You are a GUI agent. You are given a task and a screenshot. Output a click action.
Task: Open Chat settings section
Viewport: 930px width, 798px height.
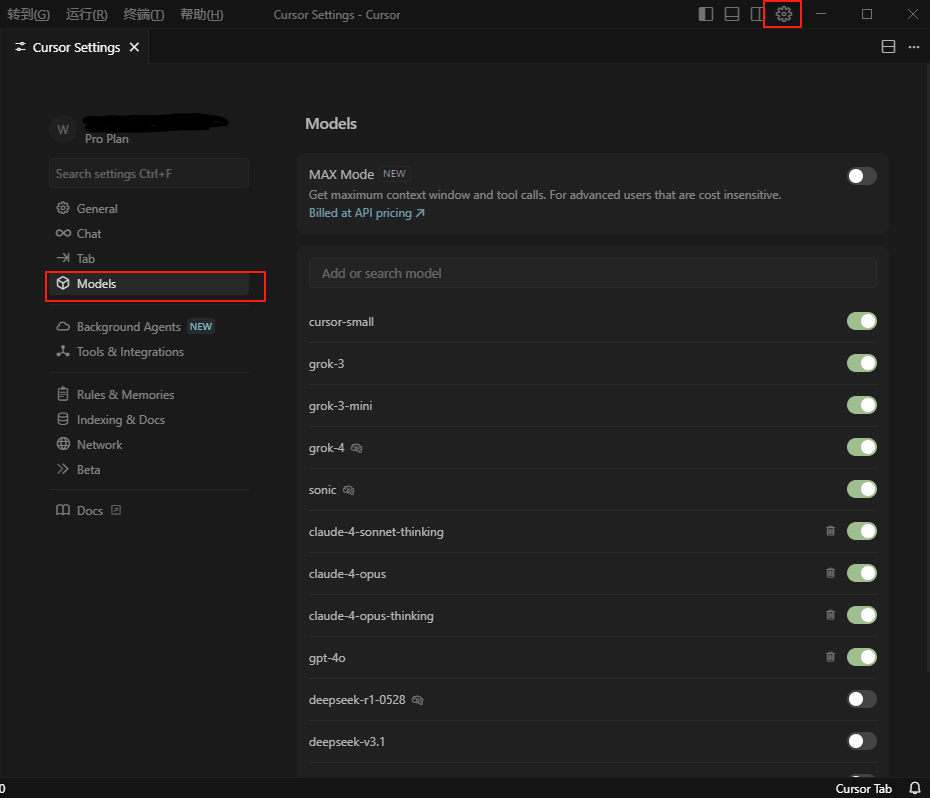click(149, 234)
